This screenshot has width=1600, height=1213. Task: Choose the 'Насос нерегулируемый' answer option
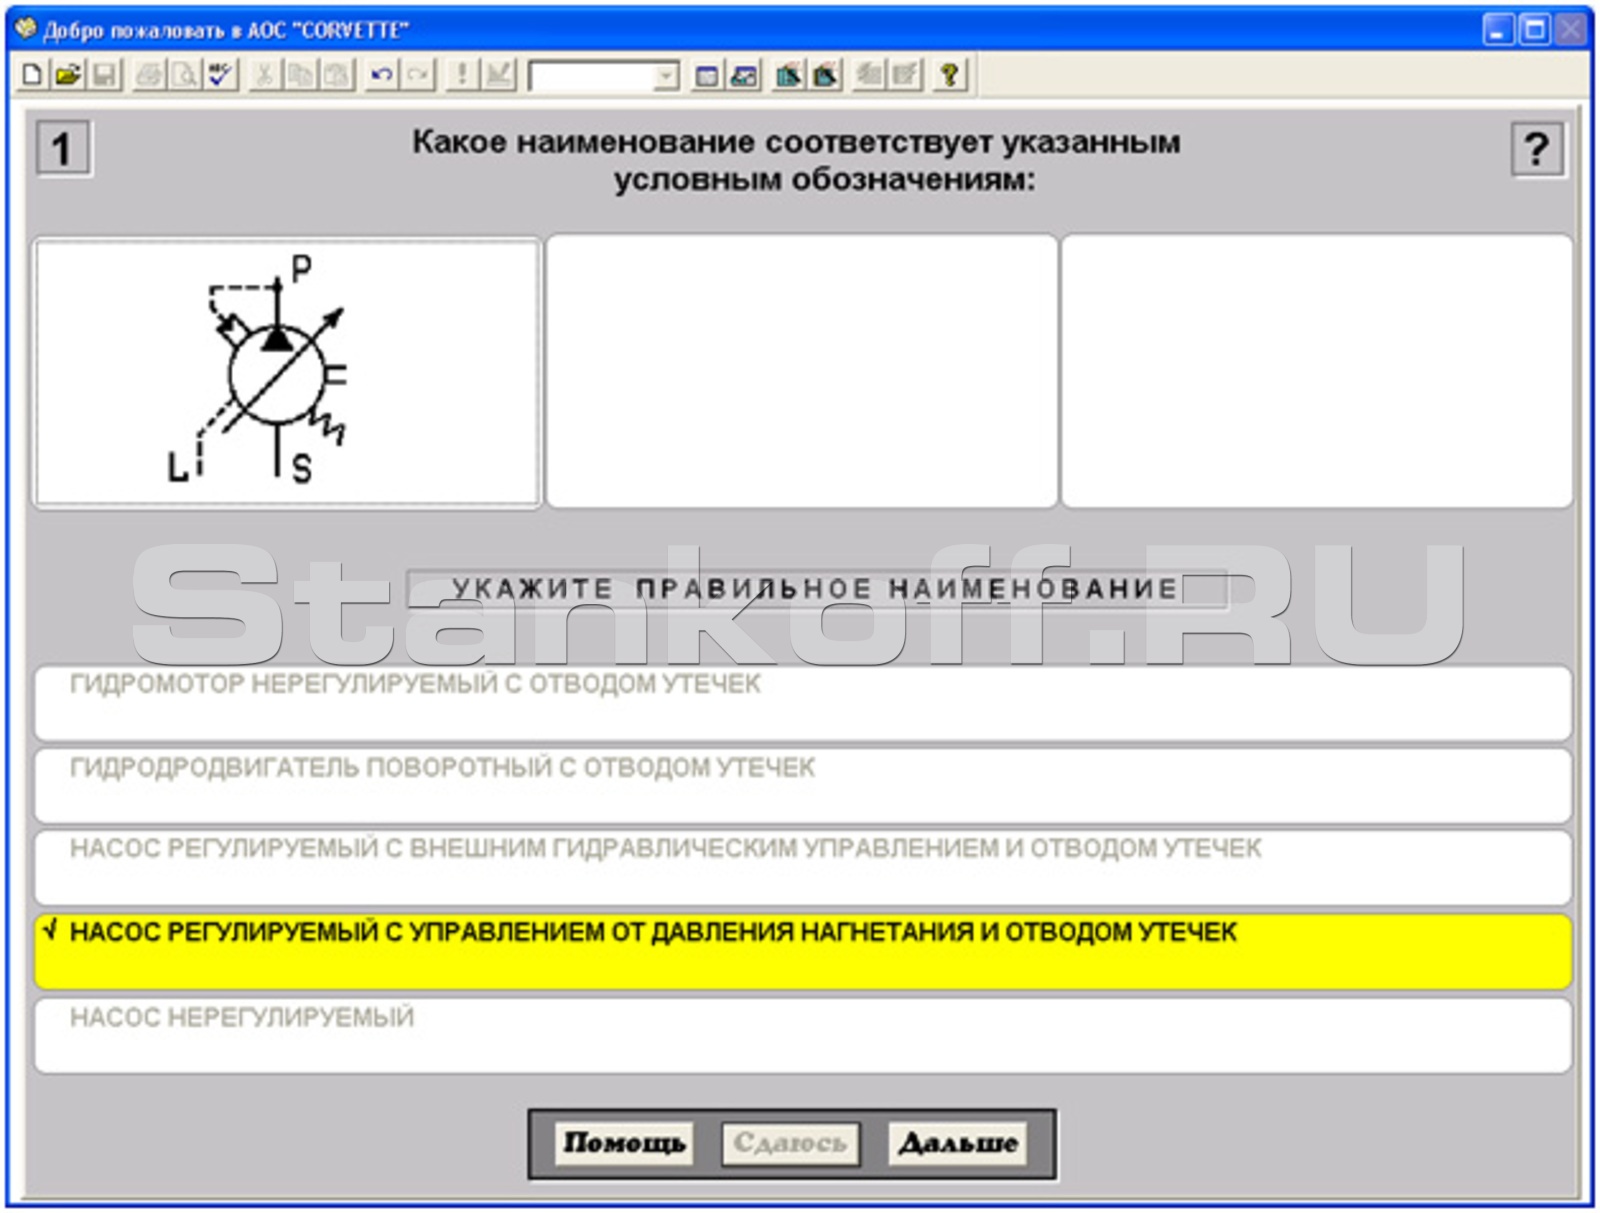[x=802, y=1036]
